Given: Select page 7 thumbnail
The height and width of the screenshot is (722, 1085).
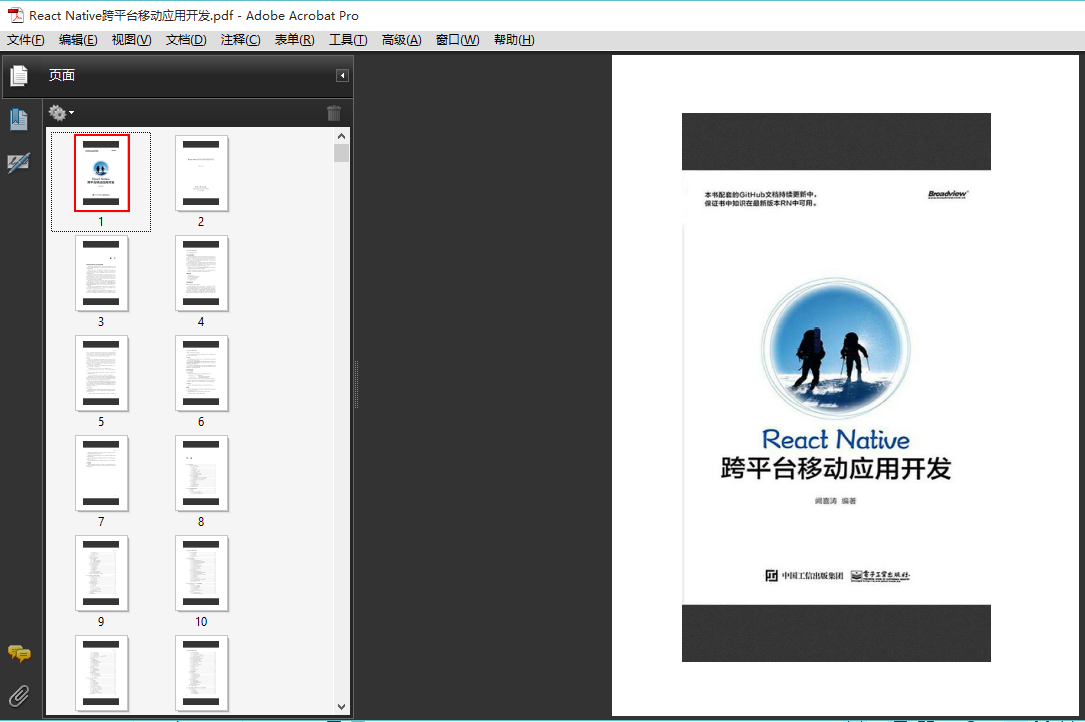Looking at the screenshot, I should coord(102,473).
